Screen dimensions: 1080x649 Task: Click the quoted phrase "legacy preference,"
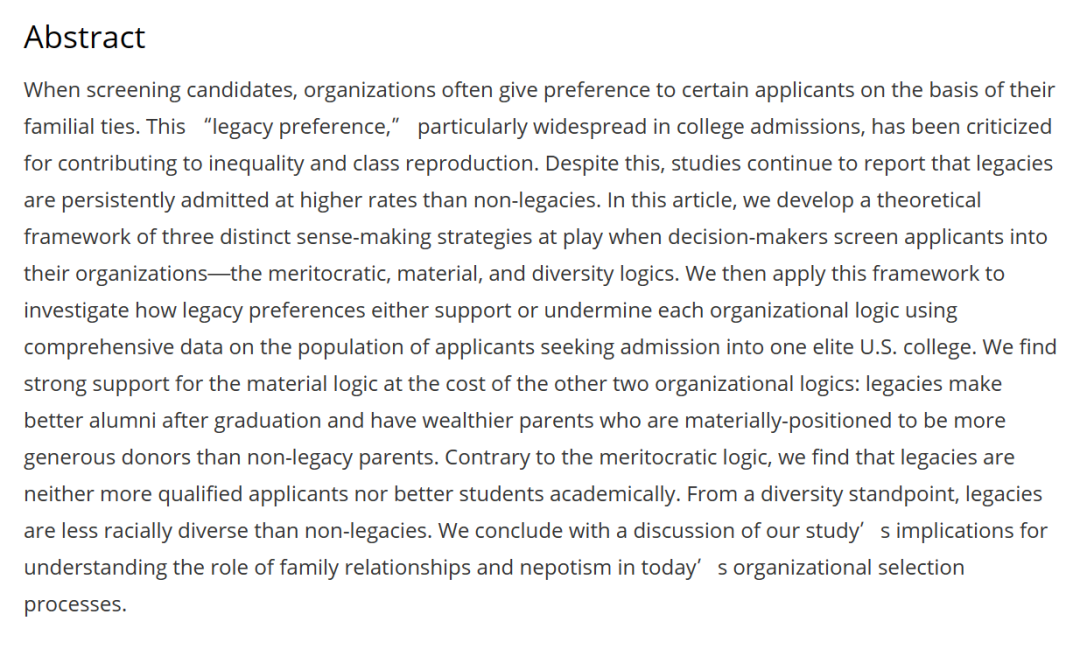(302, 127)
